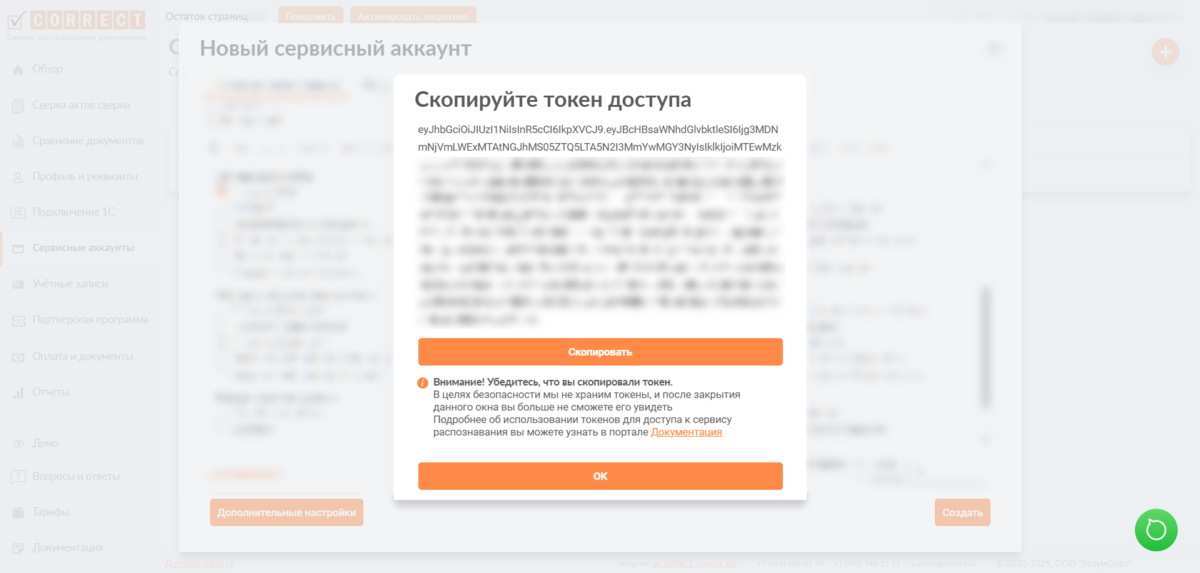Click the Сравнение документов sidebar icon
This screenshot has height=573, width=1200.
pyautogui.click(x=17, y=141)
